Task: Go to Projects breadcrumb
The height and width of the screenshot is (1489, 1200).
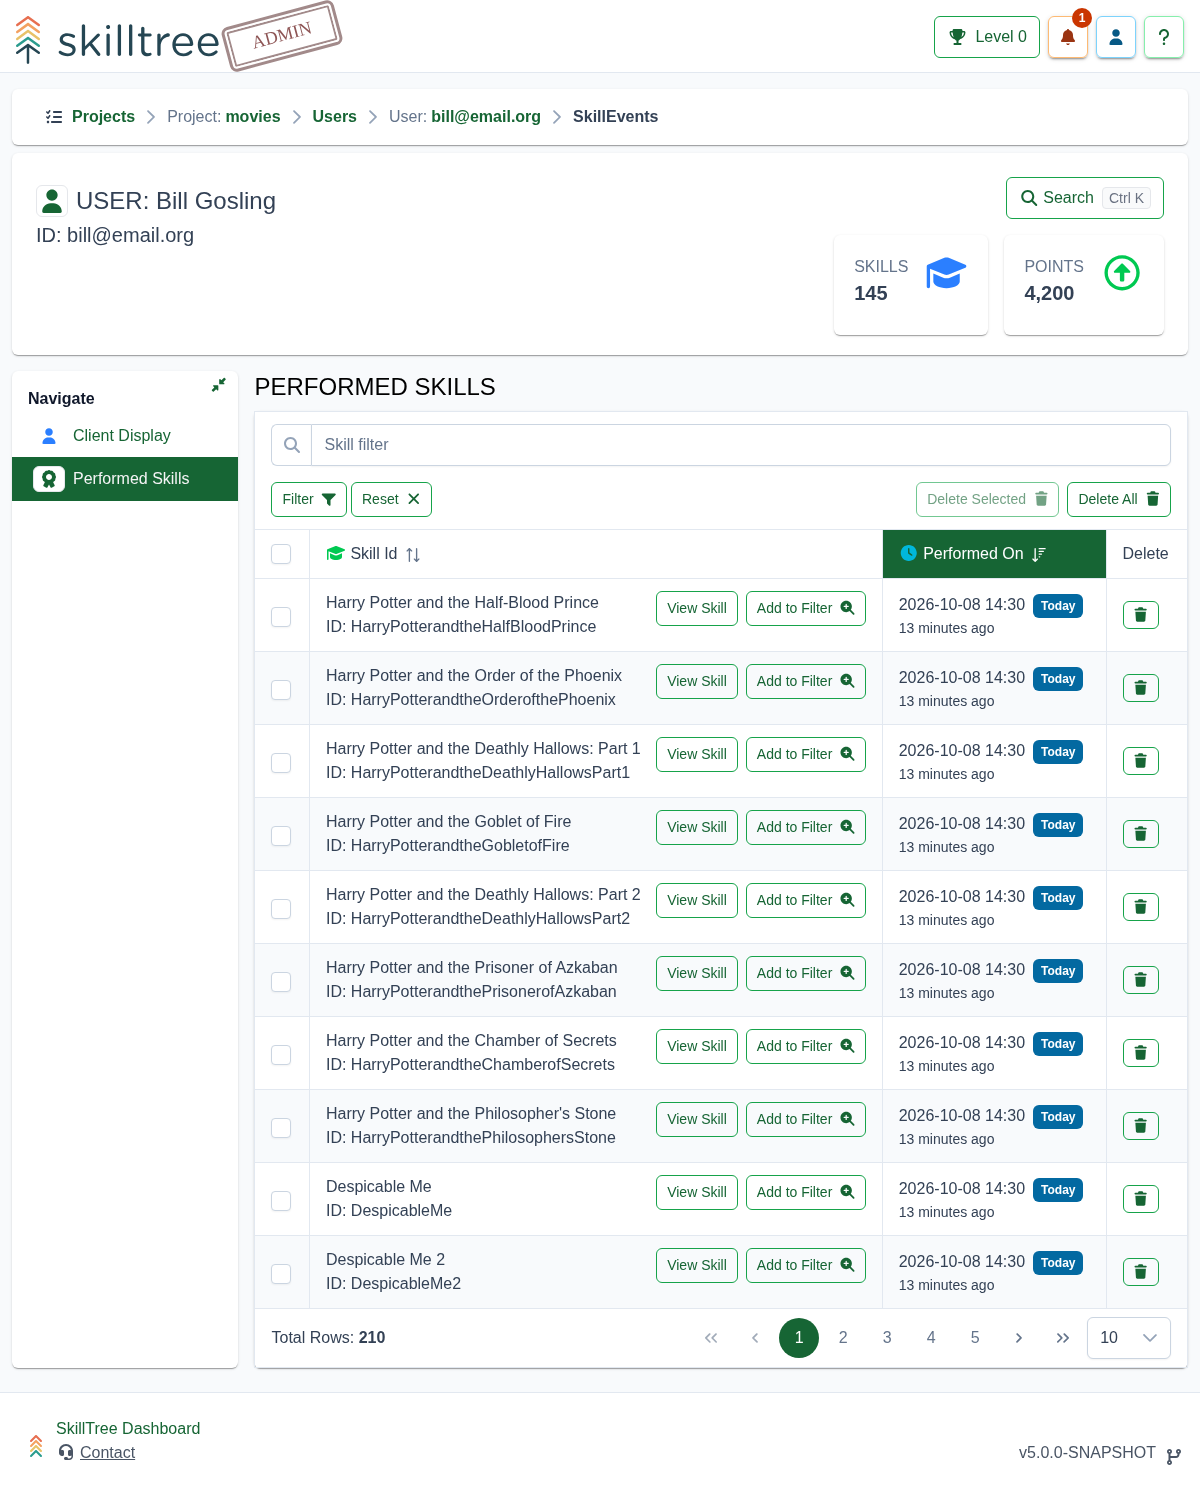Action: [x=103, y=117]
